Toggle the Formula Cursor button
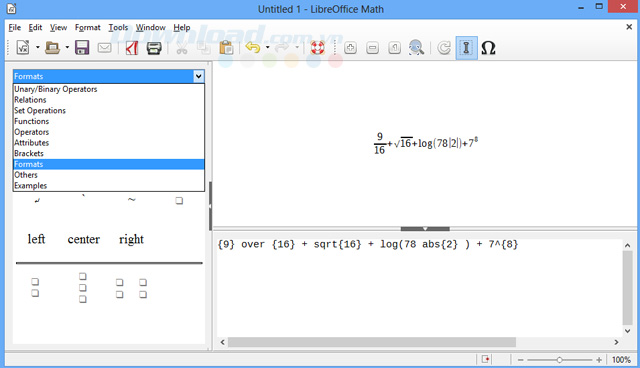Viewport: 640px width, 368px height. [x=466, y=48]
